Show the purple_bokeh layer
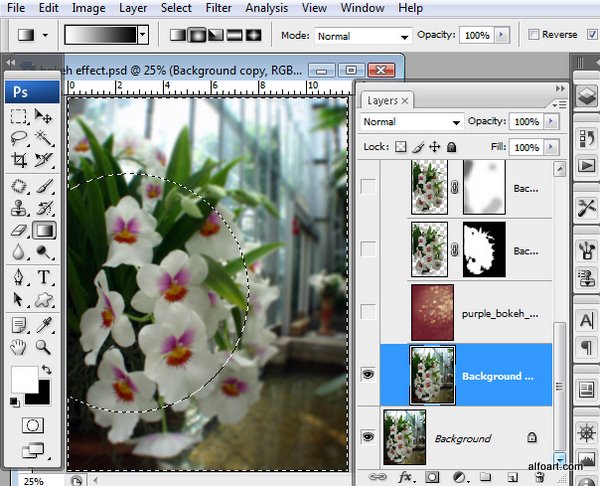600x486 pixels. click(x=369, y=312)
